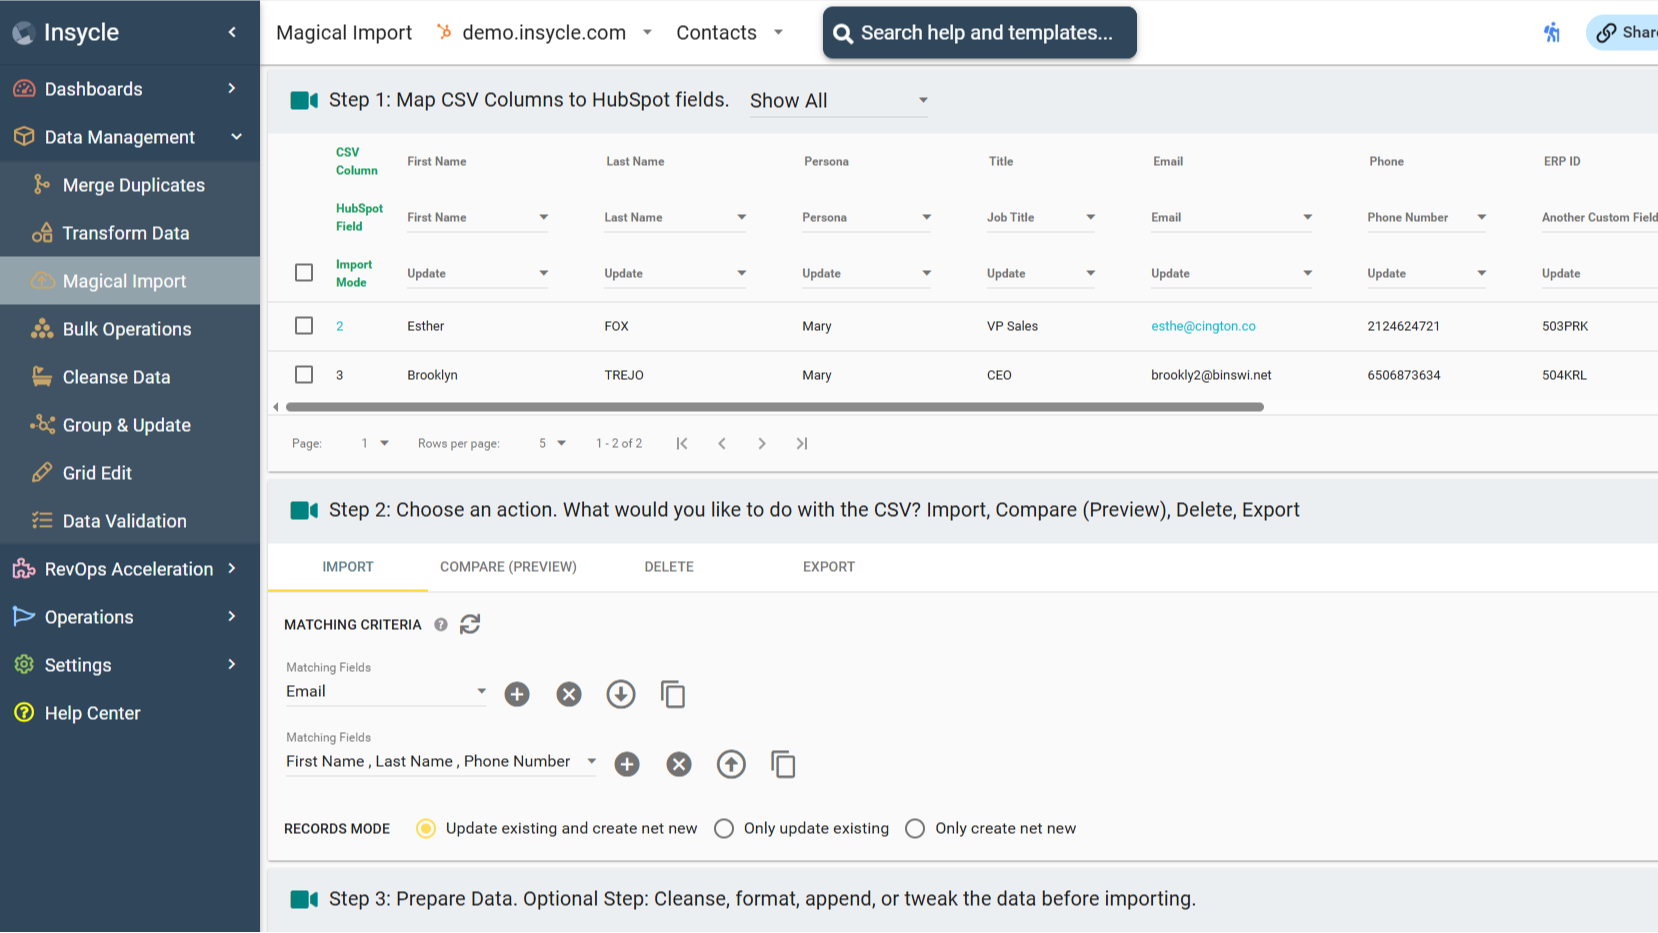Click the plus icon next to Email matching field
The height and width of the screenshot is (933, 1658).
(517, 694)
